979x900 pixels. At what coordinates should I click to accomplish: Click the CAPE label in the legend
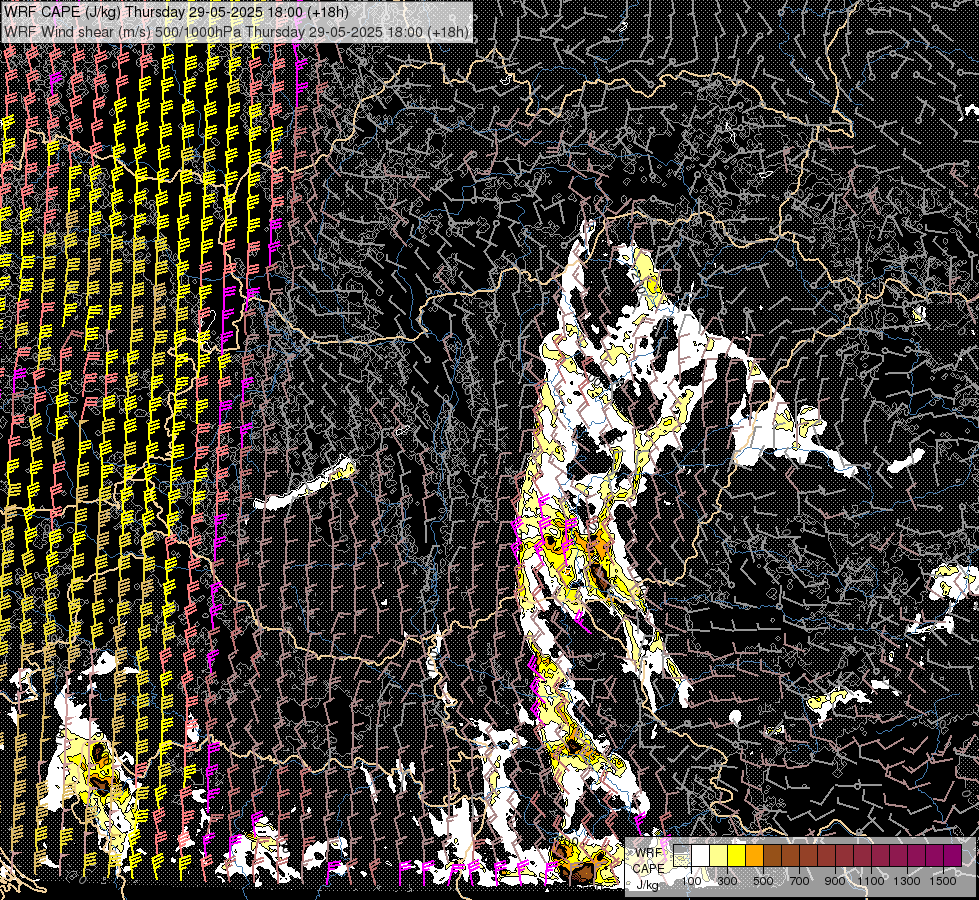pyautogui.click(x=648, y=869)
